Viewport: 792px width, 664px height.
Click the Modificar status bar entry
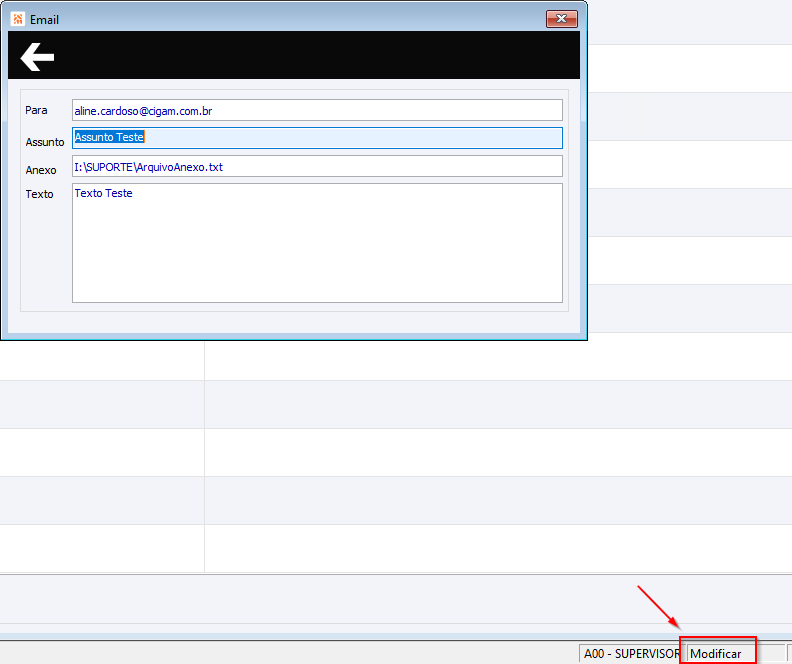tap(717, 653)
